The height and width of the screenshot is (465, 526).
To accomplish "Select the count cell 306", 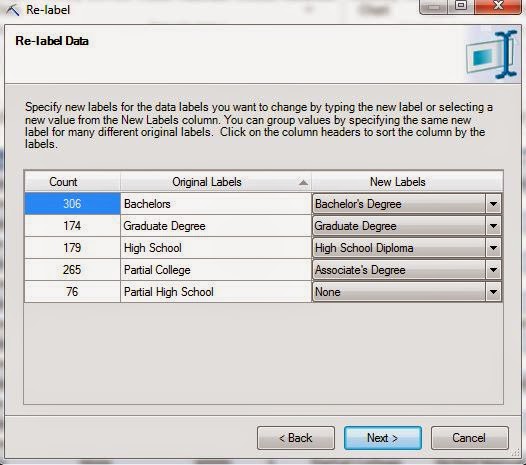I will point(72,204).
